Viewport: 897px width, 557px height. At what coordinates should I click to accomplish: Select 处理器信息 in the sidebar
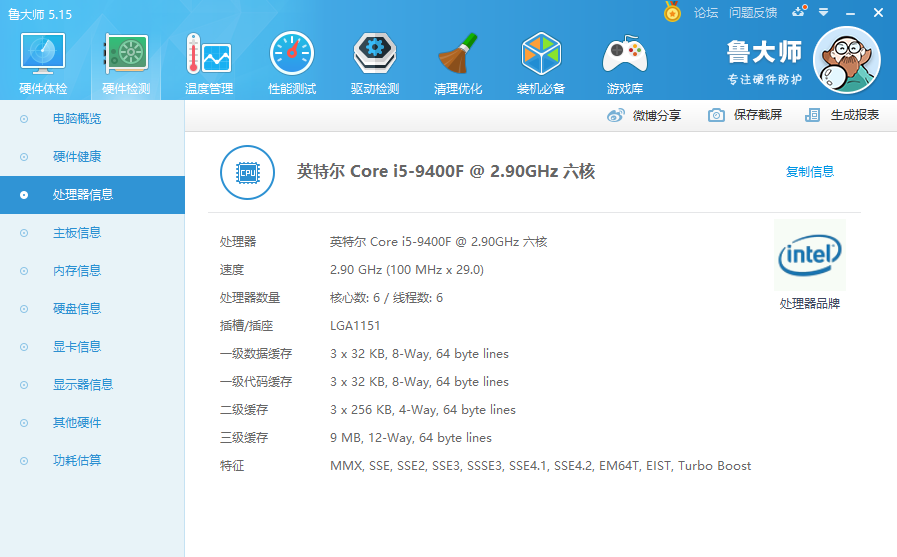[x=92, y=195]
